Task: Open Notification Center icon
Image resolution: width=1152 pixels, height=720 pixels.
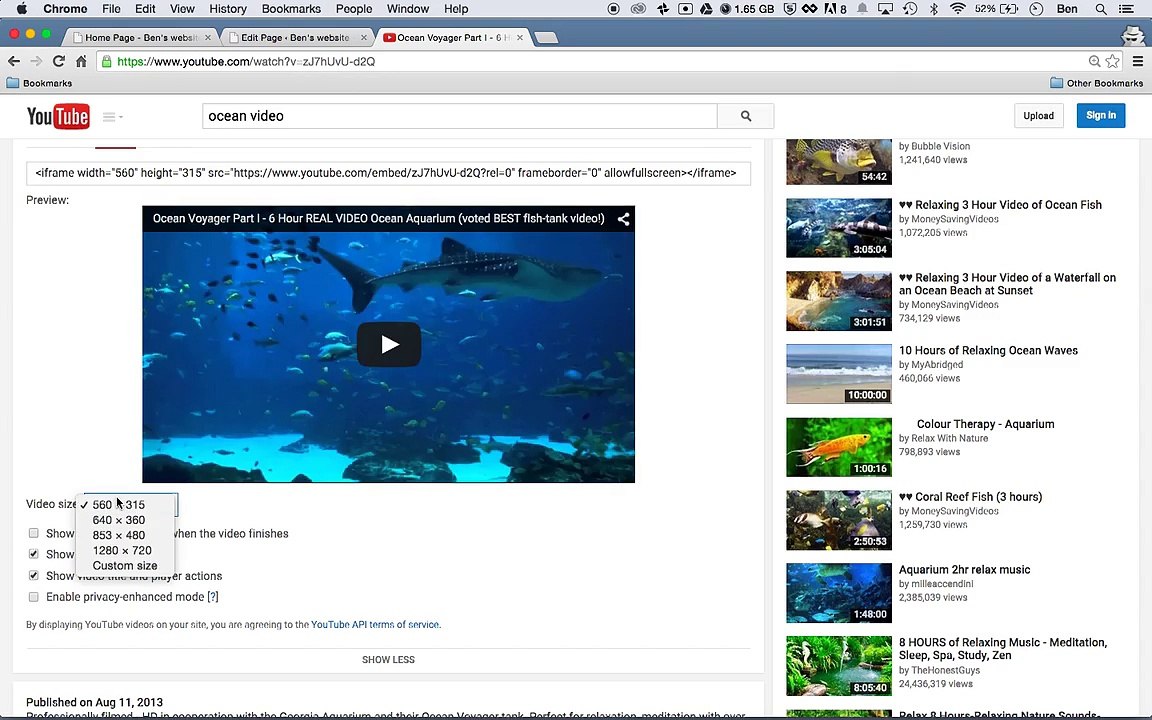Action: point(1126,9)
